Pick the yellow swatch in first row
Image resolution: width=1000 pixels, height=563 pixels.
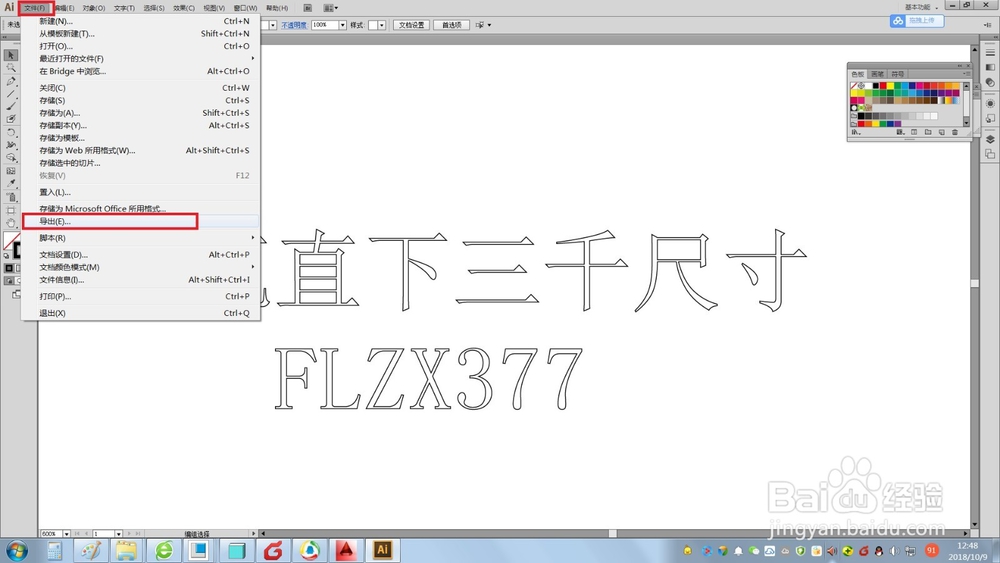point(890,85)
